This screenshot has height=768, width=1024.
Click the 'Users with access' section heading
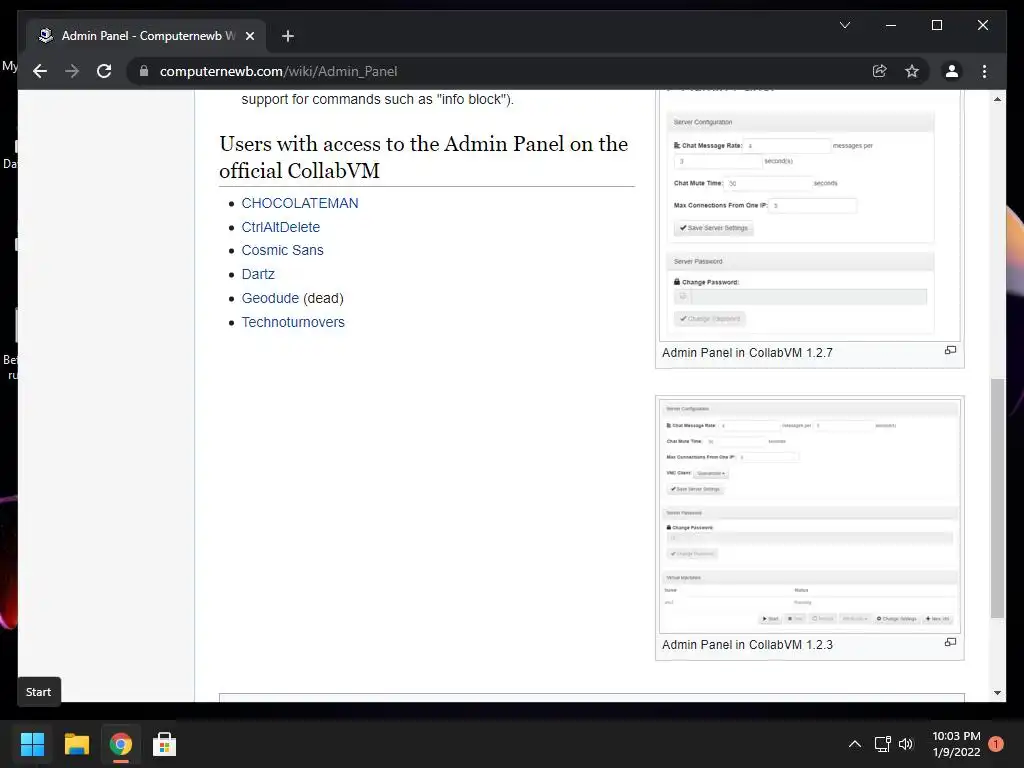click(424, 157)
